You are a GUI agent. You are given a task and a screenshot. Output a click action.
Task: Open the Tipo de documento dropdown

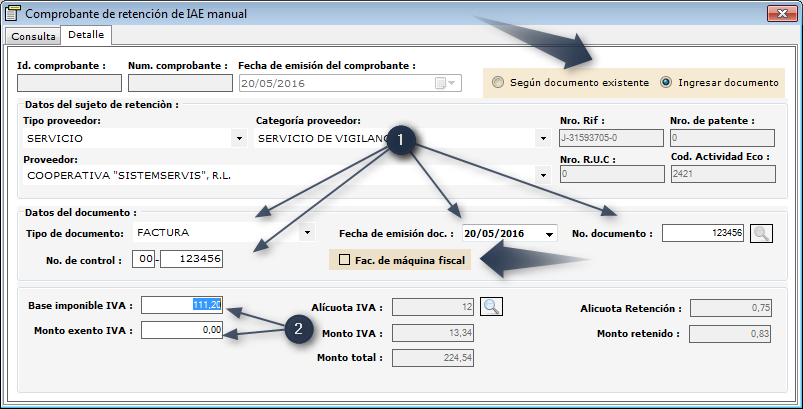307,232
